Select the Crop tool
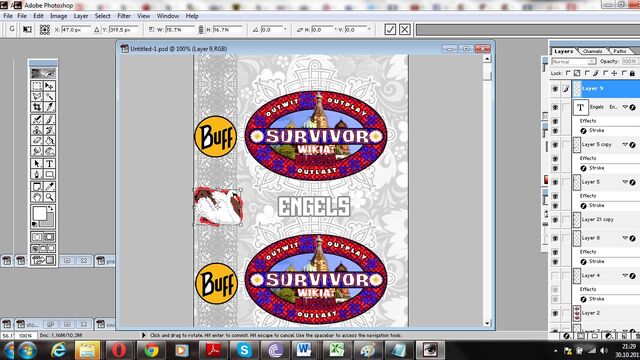 [x=37, y=107]
